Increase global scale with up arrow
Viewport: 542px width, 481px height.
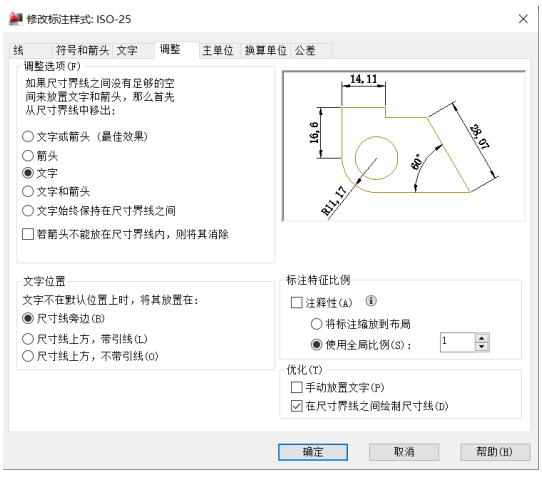(x=482, y=338)
